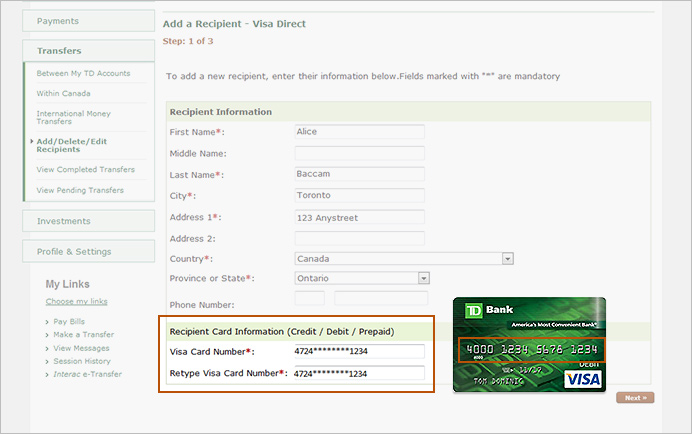Click the Retype Visa Card Number field
Screen dimensions: 692x434
(359, 373)
